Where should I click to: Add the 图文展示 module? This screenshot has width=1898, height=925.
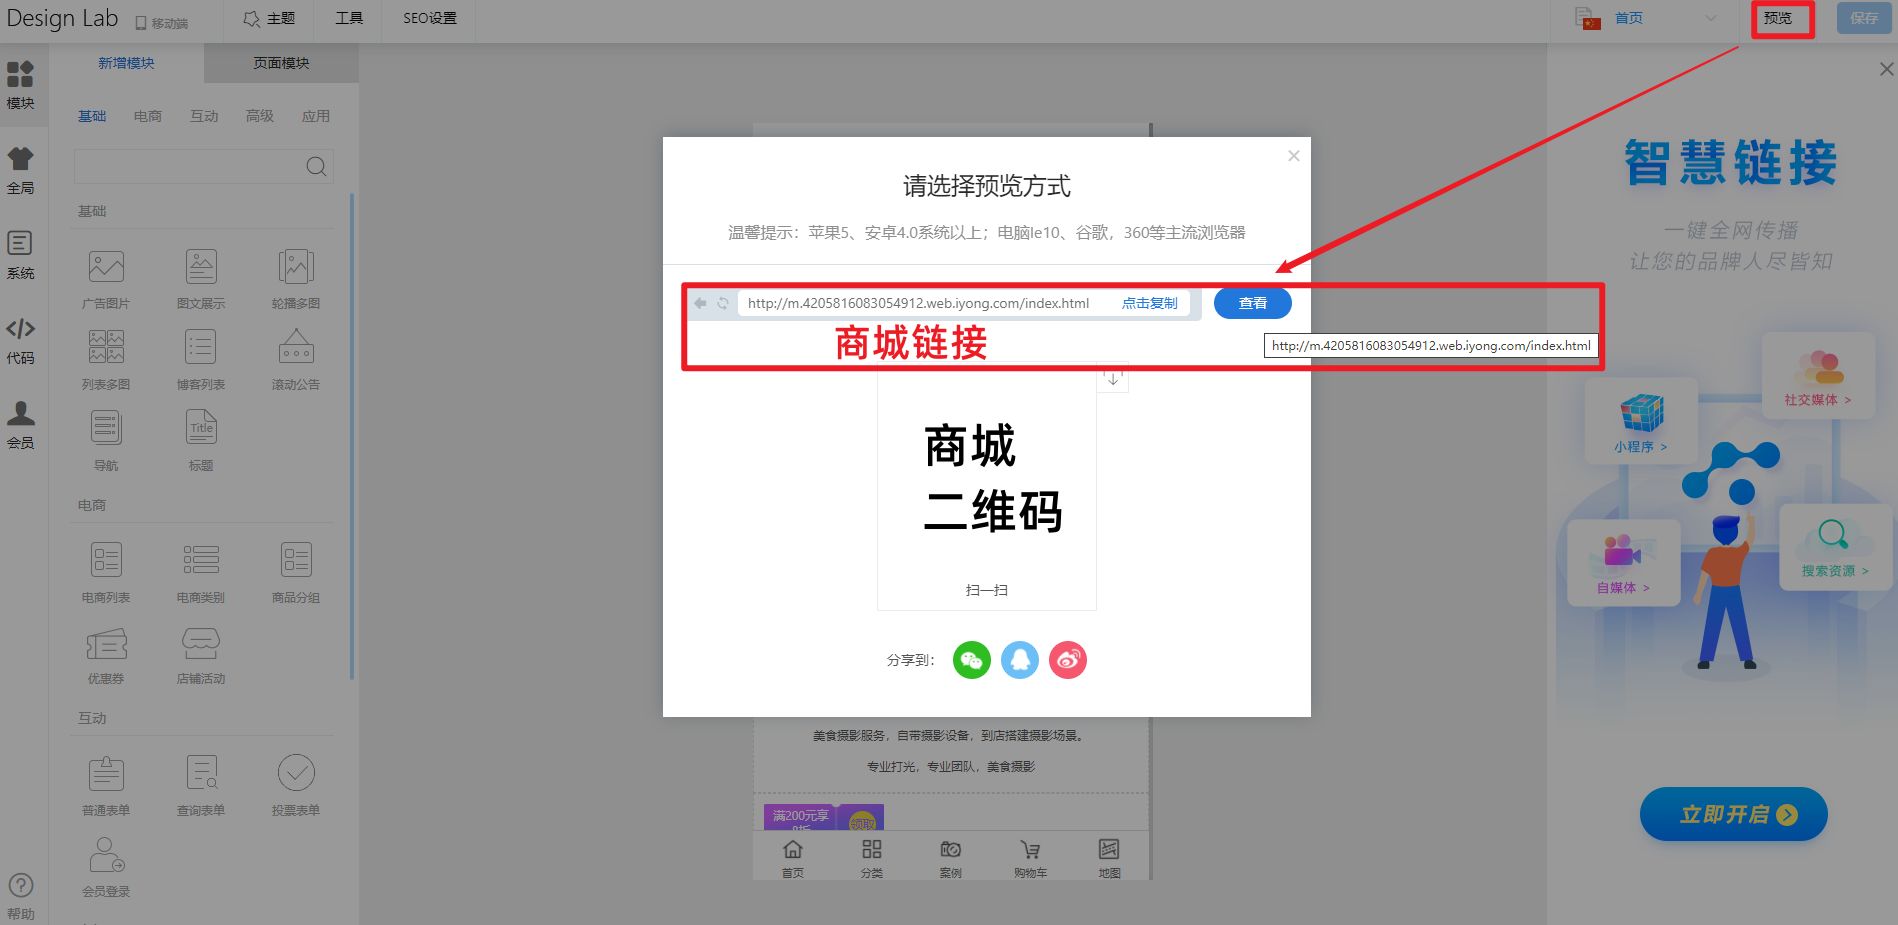pyautogui.click(x=201, y=279)
